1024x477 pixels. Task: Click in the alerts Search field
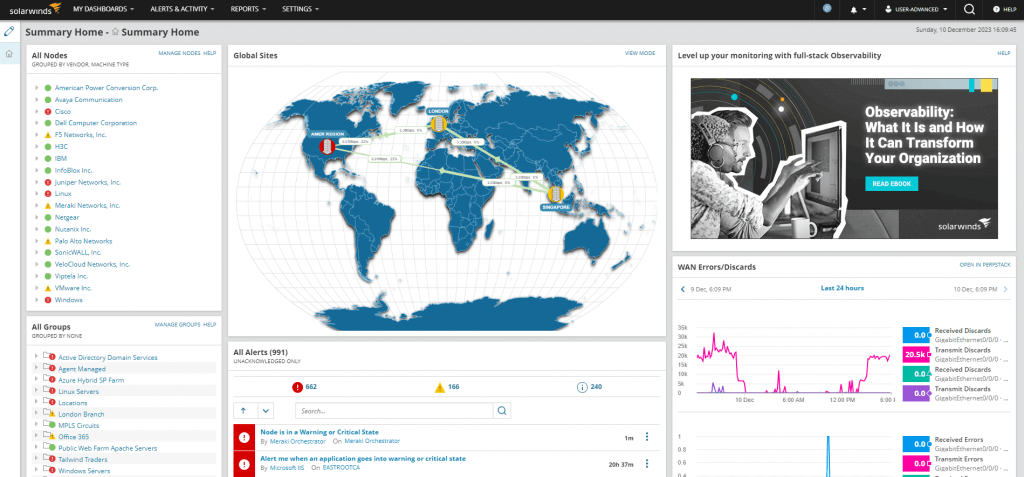394,410
